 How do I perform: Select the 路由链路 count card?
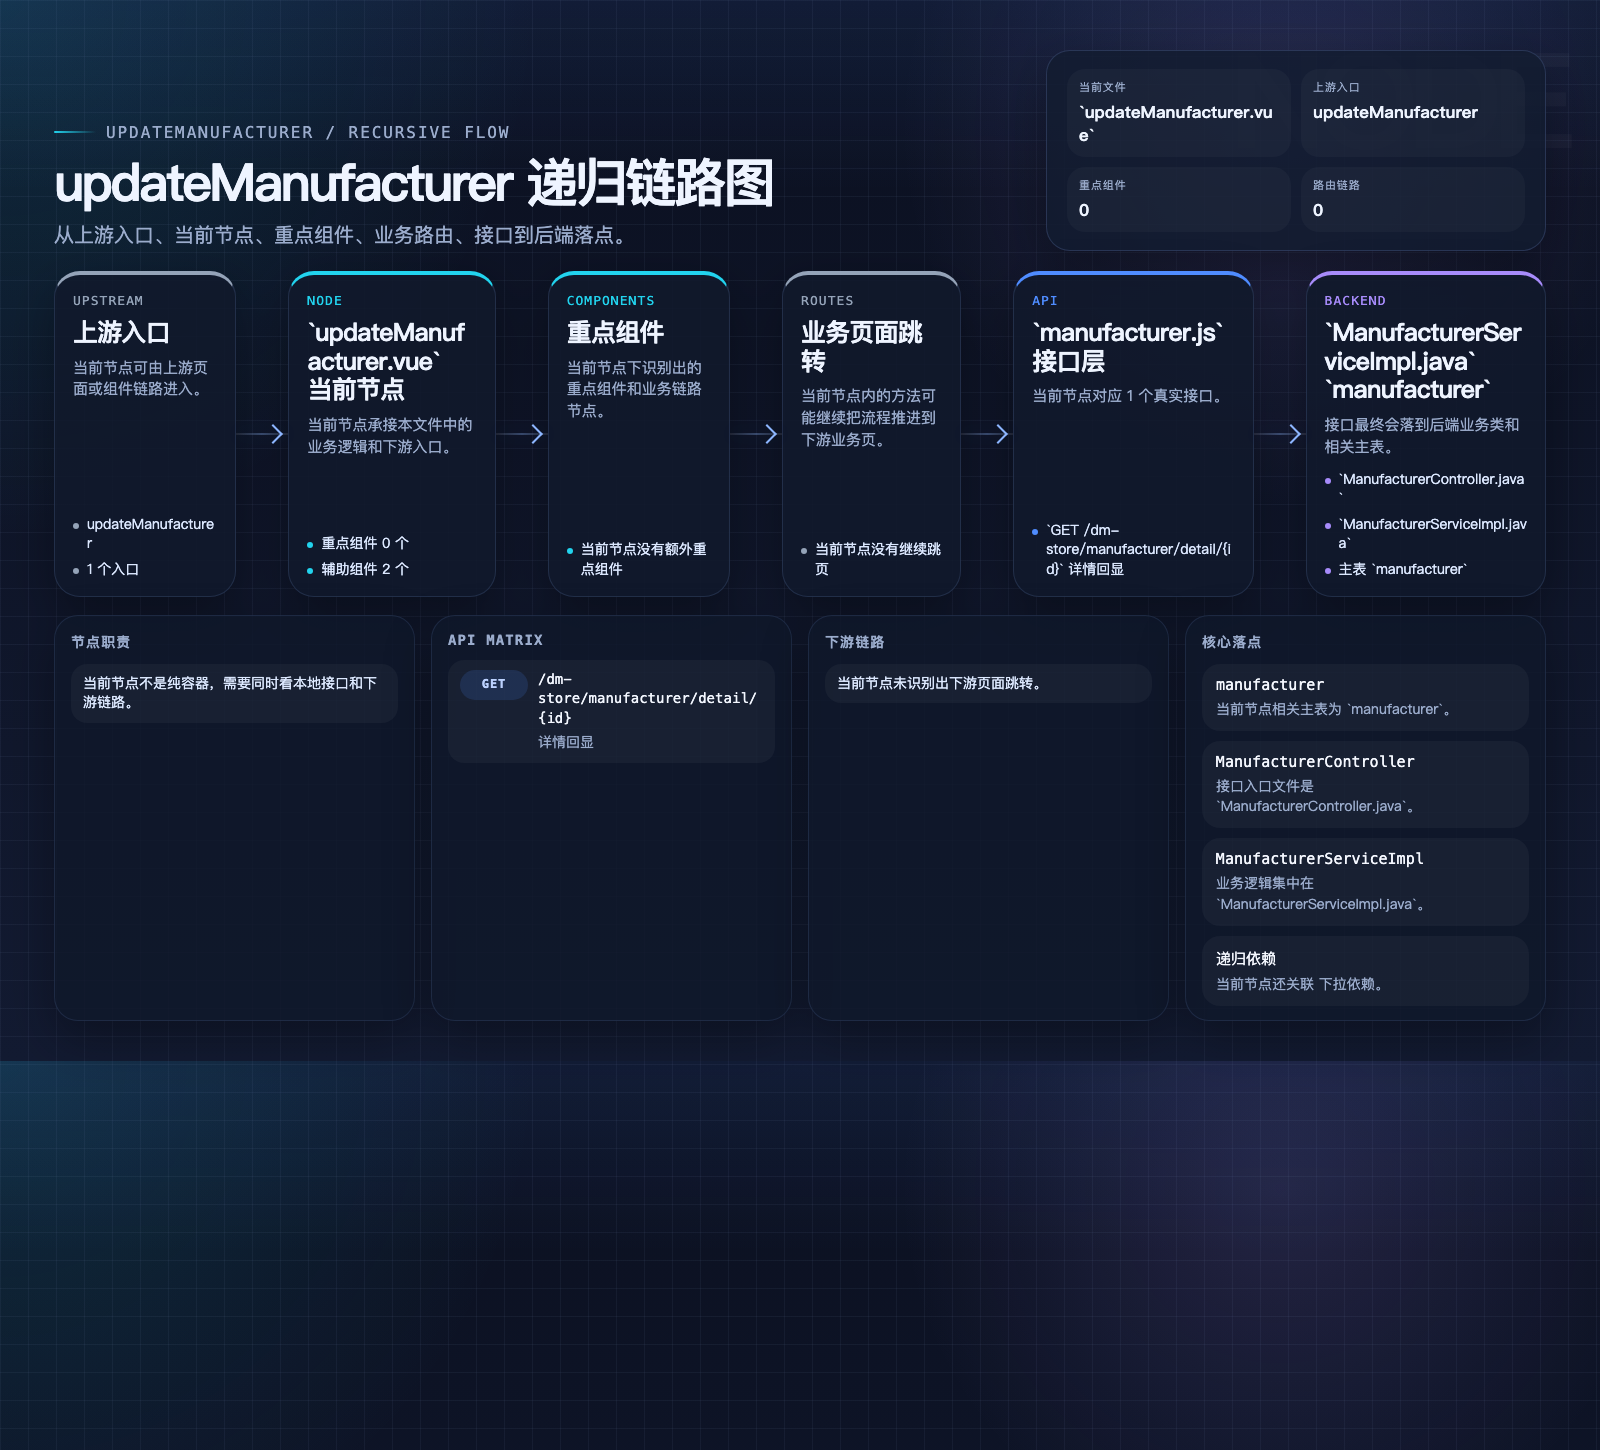pyautogui.click(x=1412, y=200)
